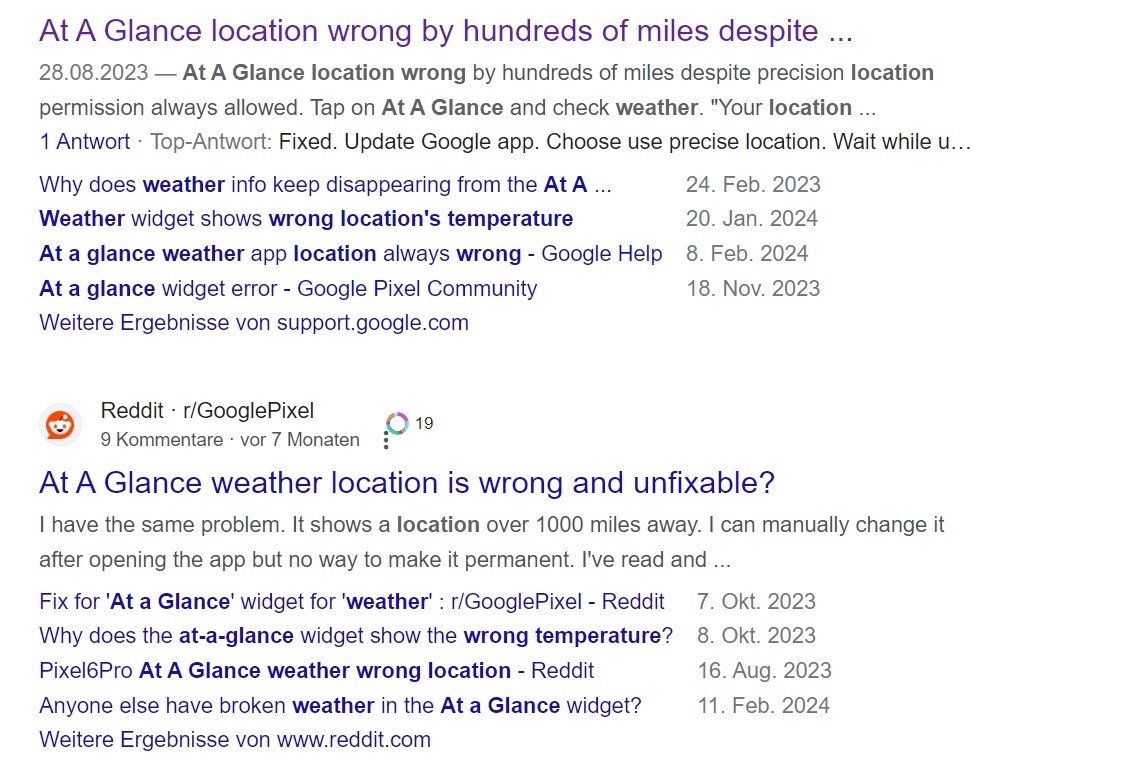Click "Weitere Ergebnisse von www.reddit.com"
Image resolution: width=1141 pixels, height=765 pixels.
235,740
